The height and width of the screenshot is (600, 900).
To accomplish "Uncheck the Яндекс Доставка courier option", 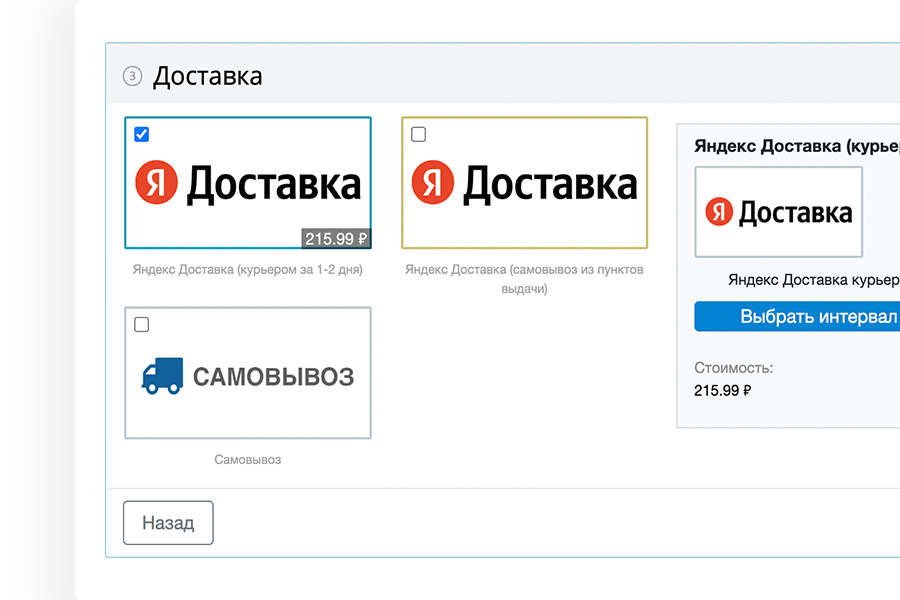I will pyautogui.click(x=141, y=132).
